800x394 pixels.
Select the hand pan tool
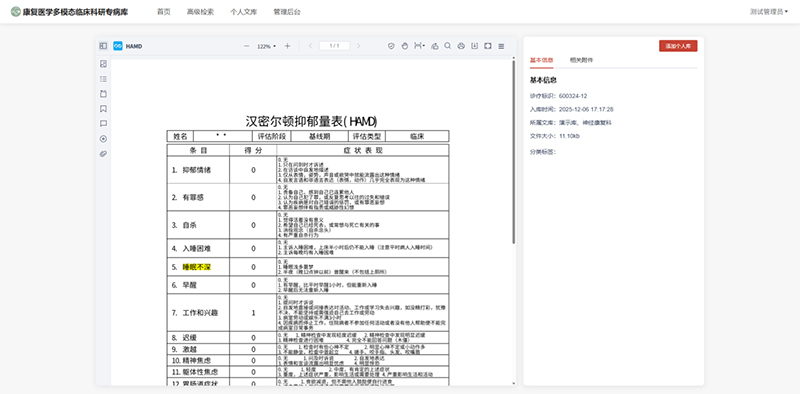(x=405, y=46)
